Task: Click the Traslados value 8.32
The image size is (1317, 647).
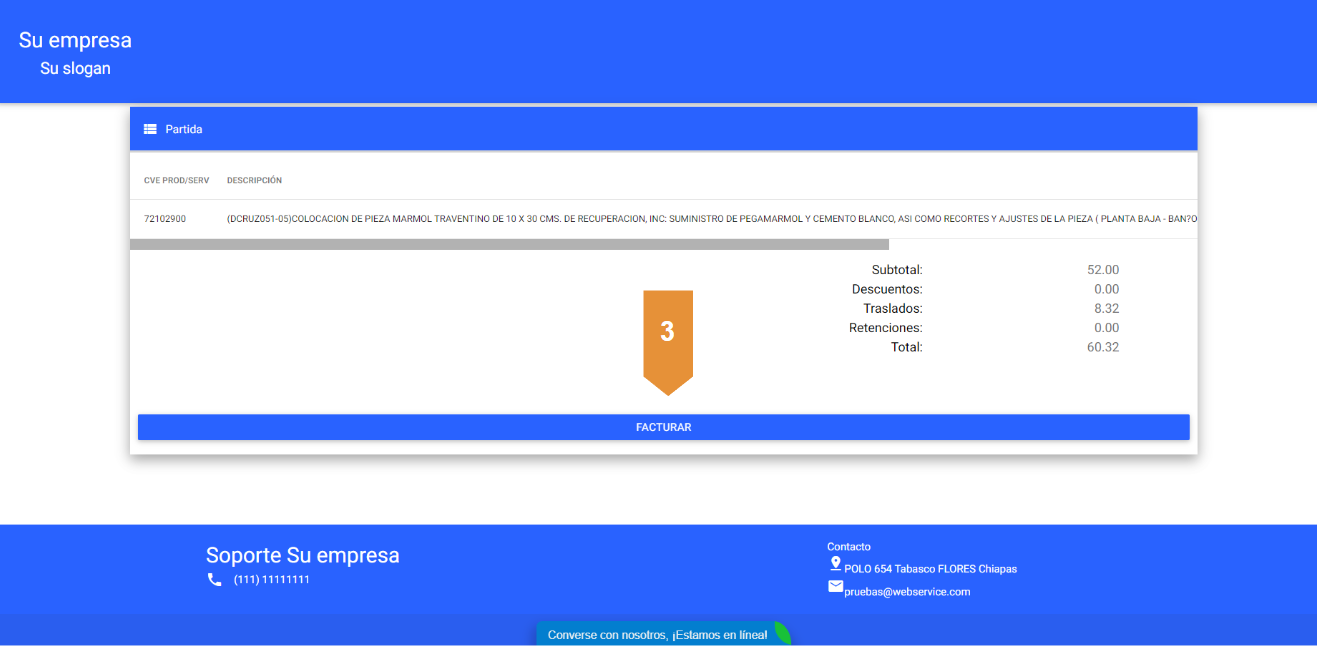Action: [x=1106, y=309]
